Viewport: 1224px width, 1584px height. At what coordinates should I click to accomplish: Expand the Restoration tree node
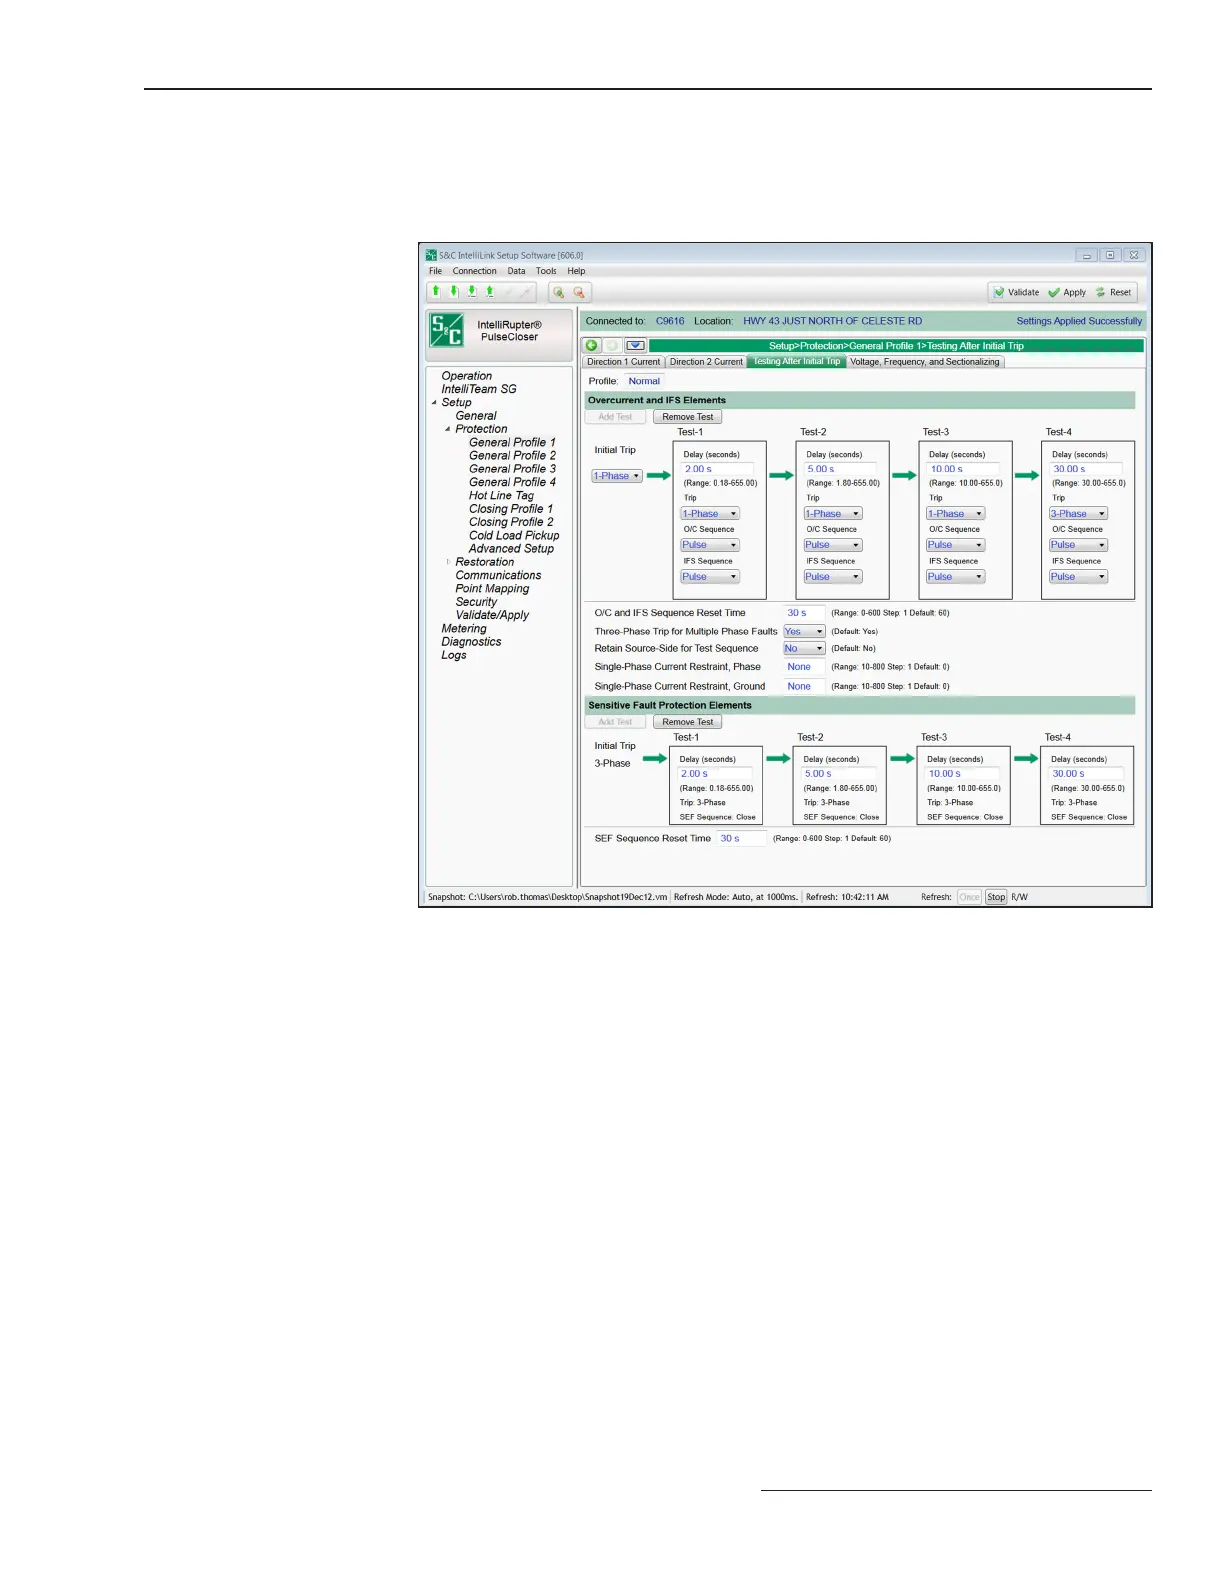tap(447, 562)
